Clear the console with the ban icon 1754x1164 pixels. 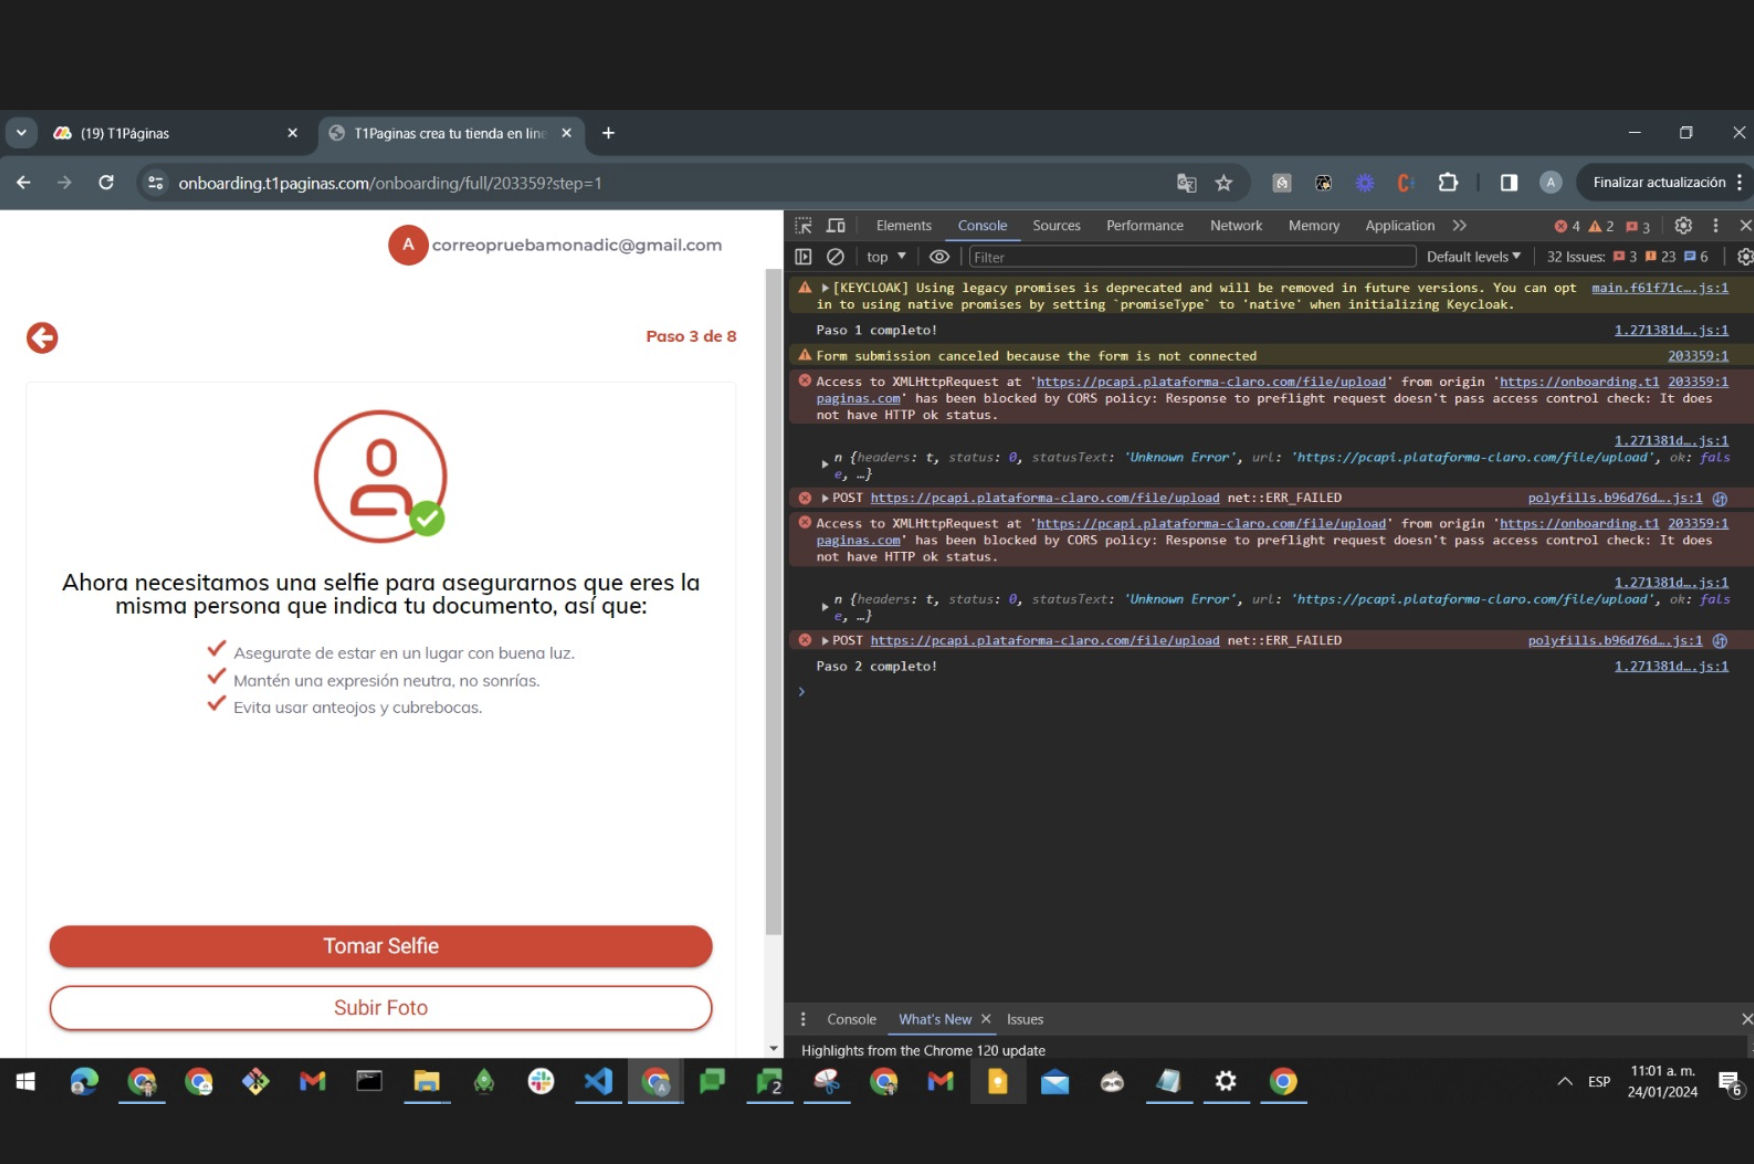click(835, 257)
